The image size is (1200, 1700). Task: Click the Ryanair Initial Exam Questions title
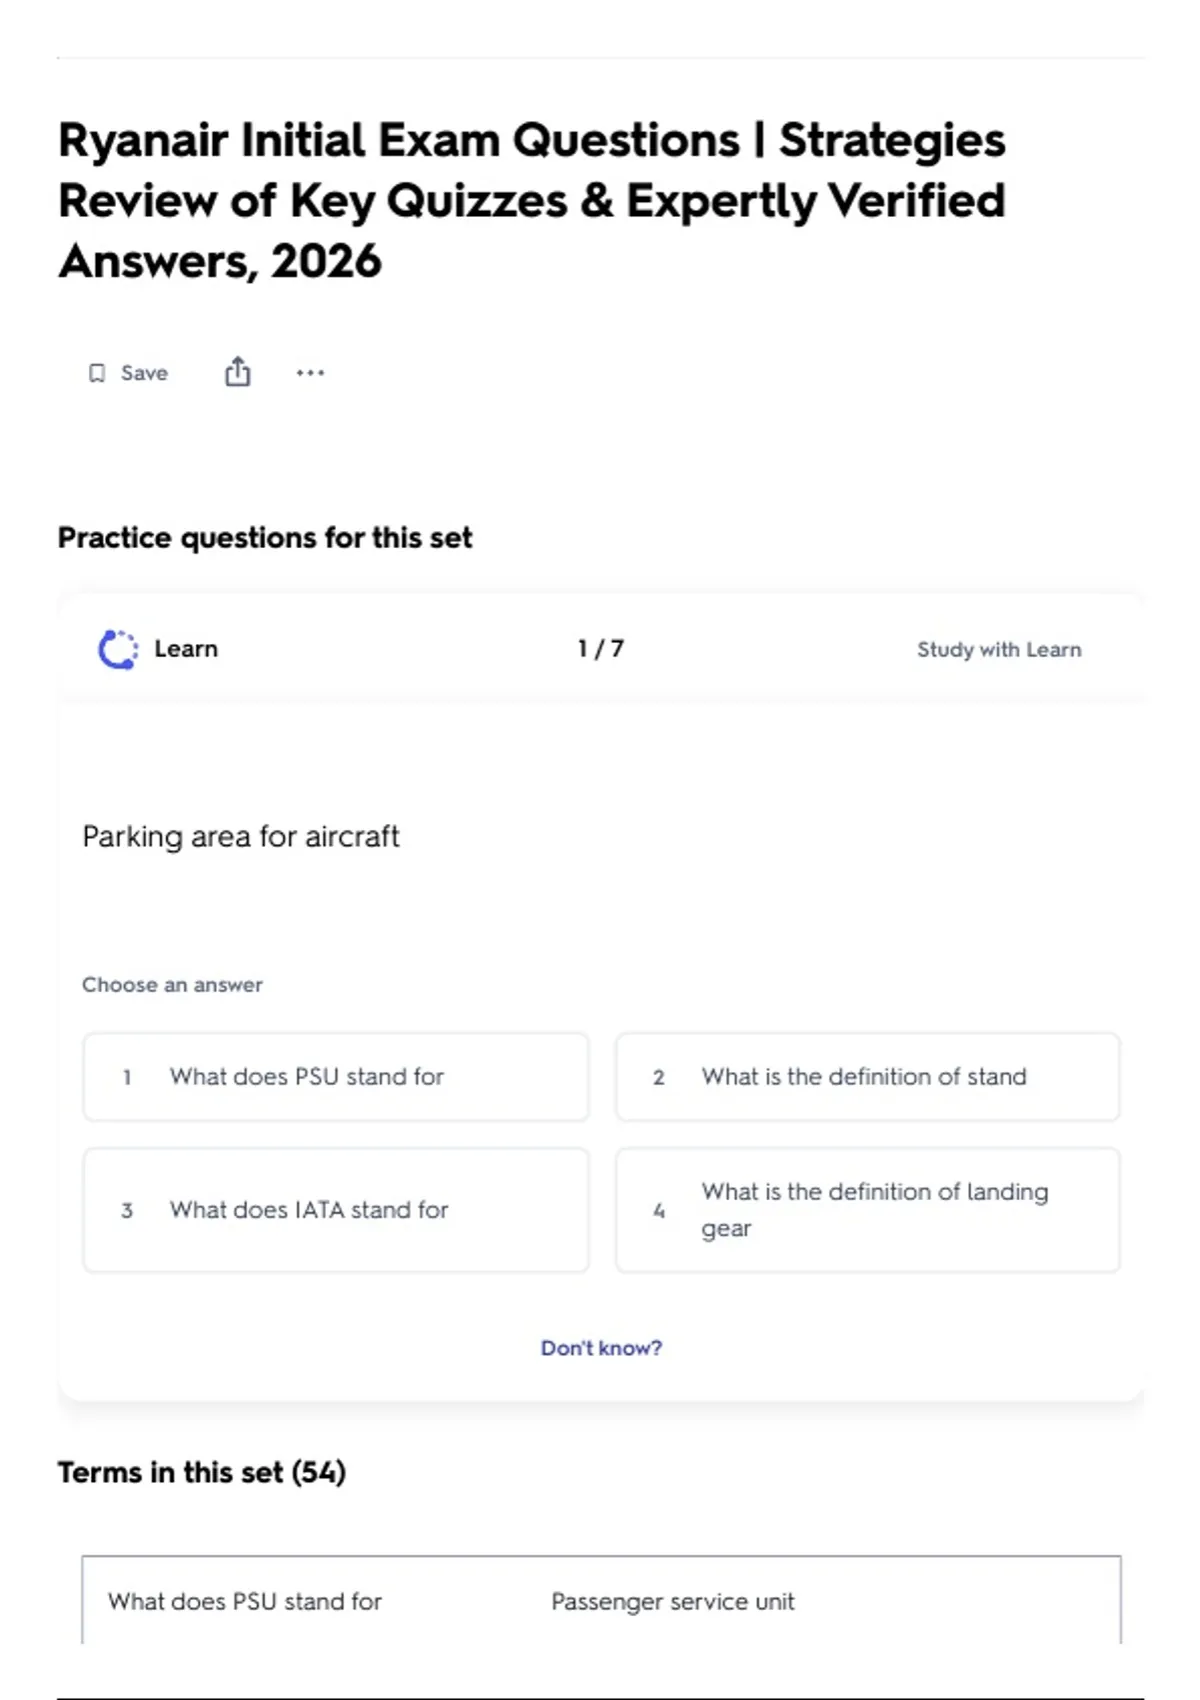(532, 200)
